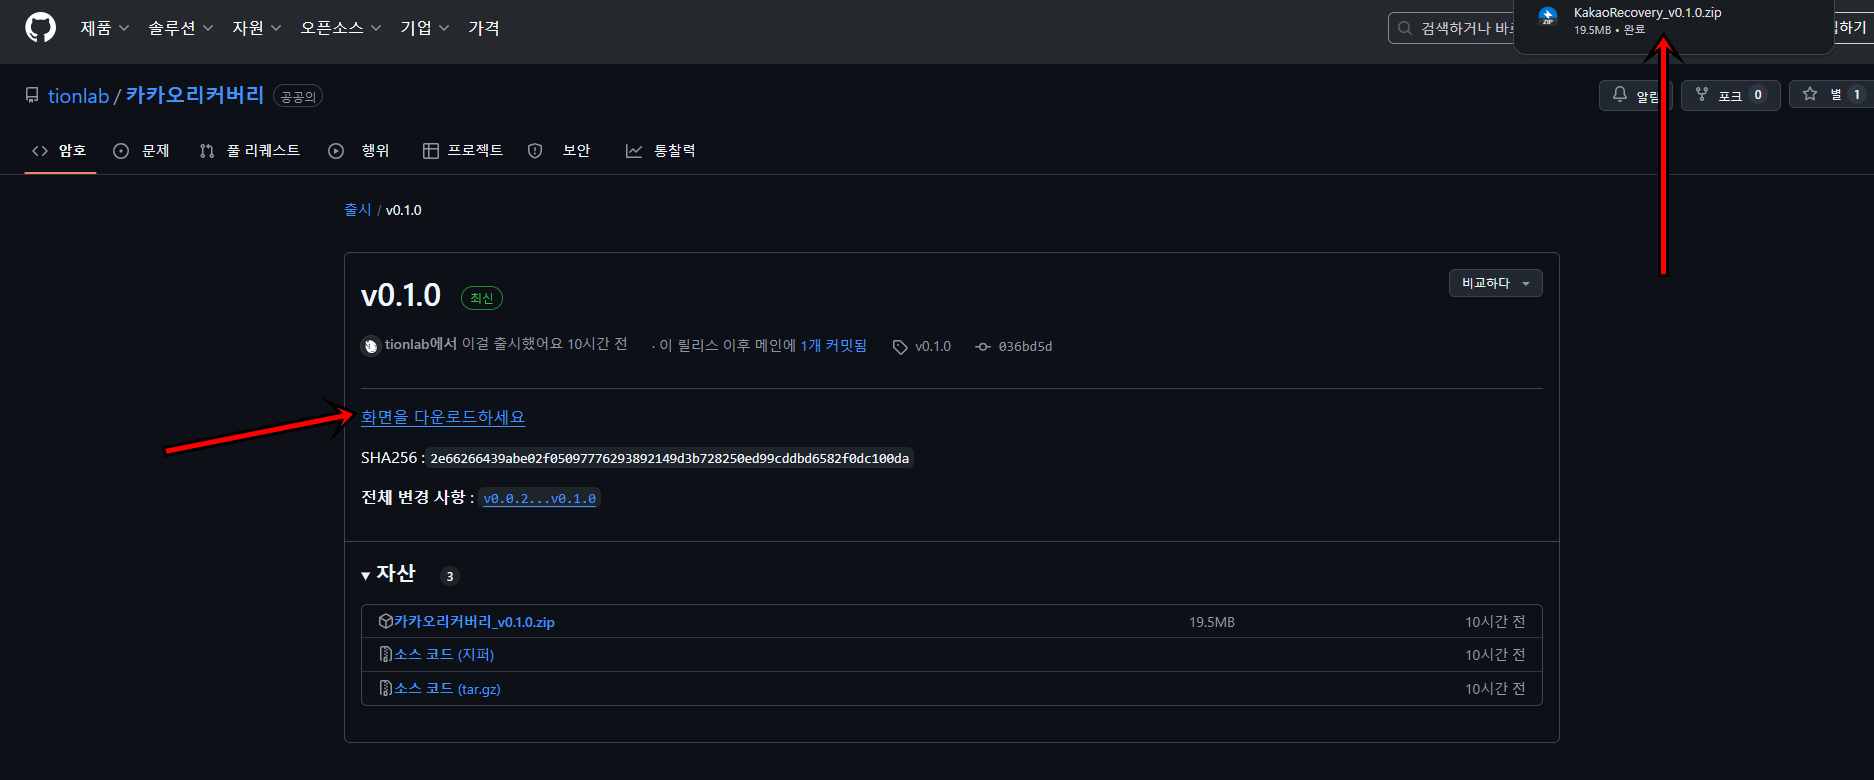Click the commit icon beside 036bd5d
Viewport: 1874px width, 780px height.
pos(983,347)
